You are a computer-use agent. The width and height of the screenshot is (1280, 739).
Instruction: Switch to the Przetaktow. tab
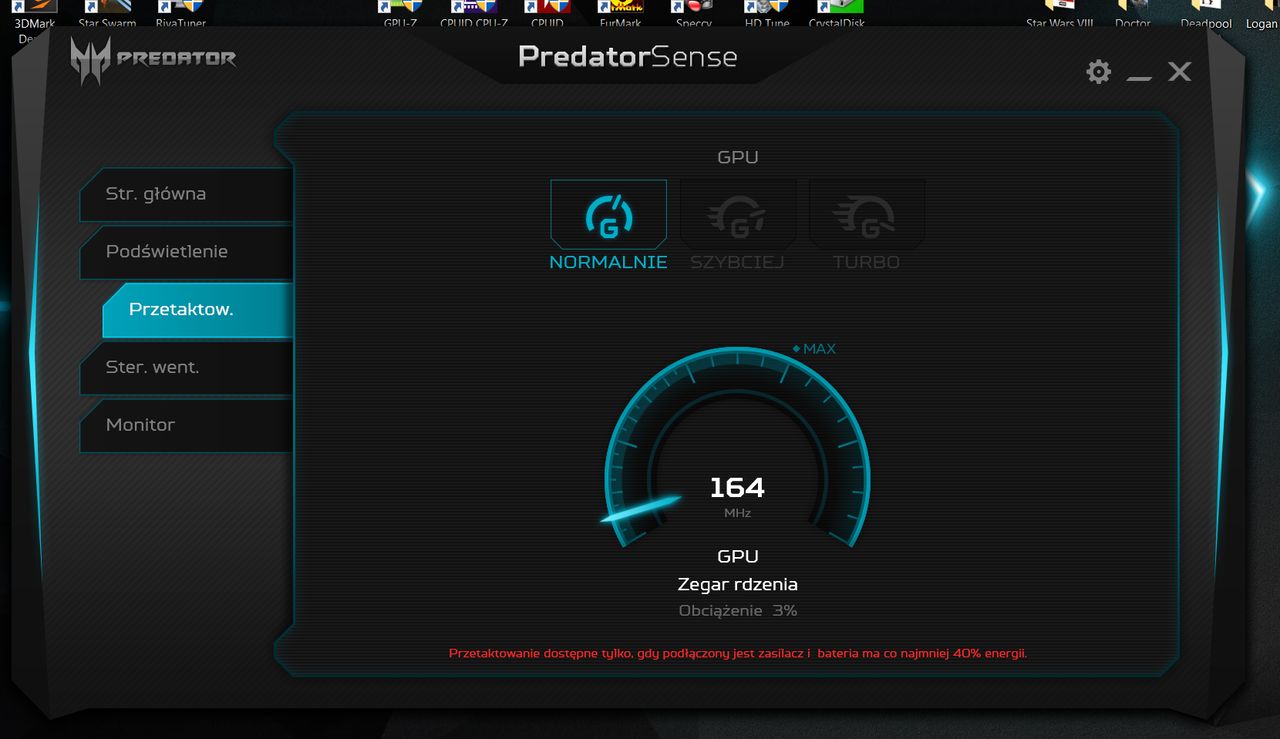[x=197, y=310]
